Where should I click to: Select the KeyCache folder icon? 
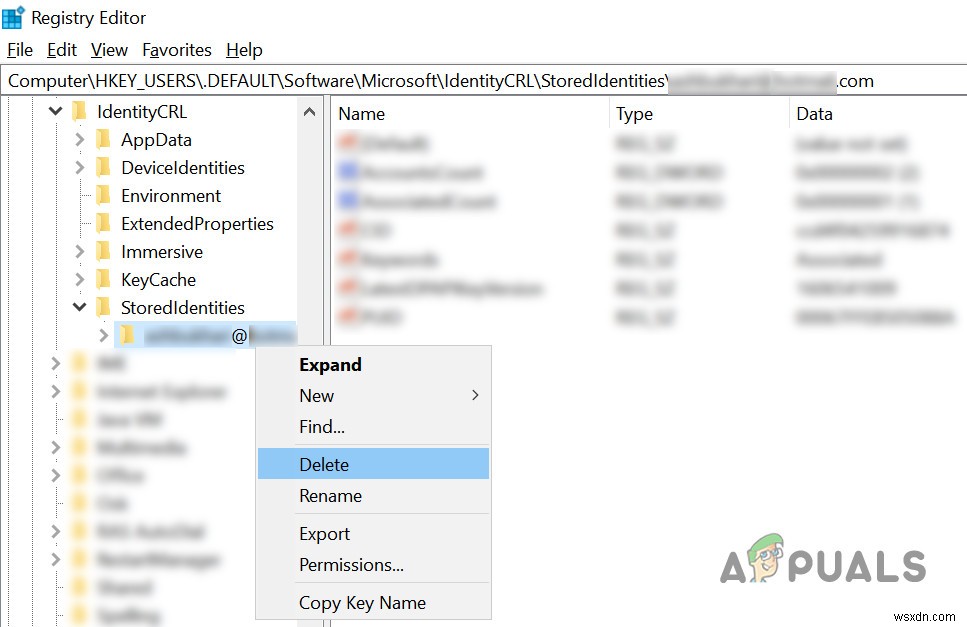[104, 280]
